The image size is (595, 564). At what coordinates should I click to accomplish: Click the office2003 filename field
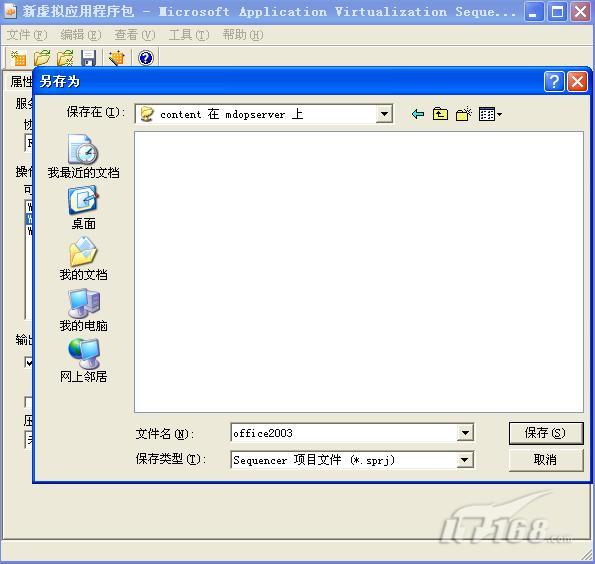[x=344, y=433]
